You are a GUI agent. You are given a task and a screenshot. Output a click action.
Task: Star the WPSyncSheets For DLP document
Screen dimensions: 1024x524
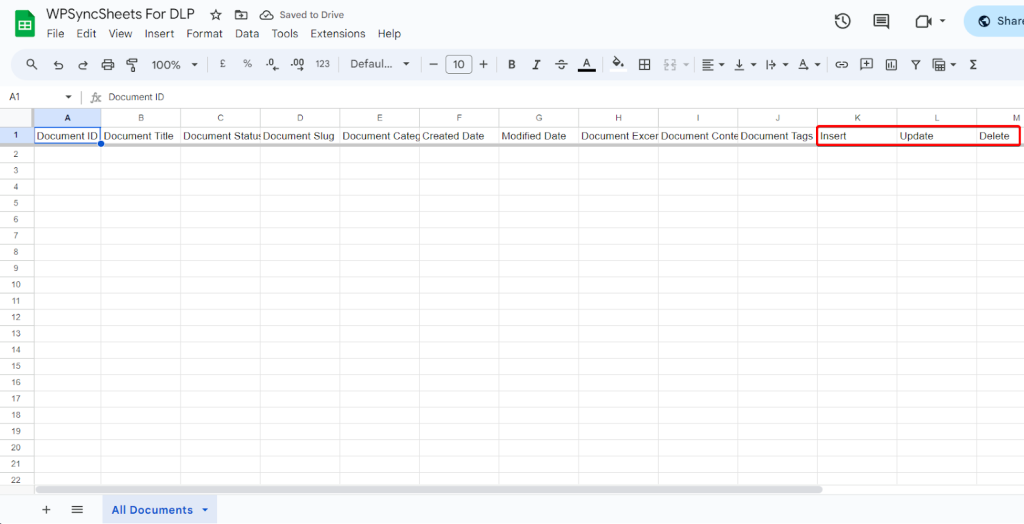click(216, 15)
